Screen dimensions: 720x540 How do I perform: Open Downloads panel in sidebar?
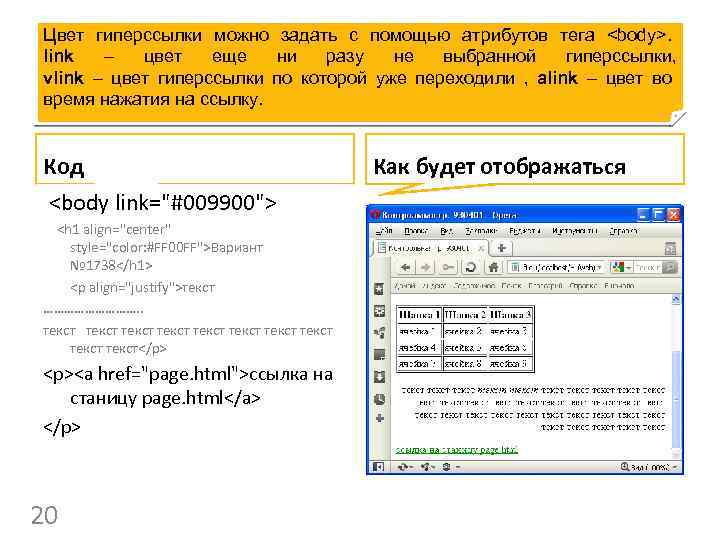coord(379,377)
